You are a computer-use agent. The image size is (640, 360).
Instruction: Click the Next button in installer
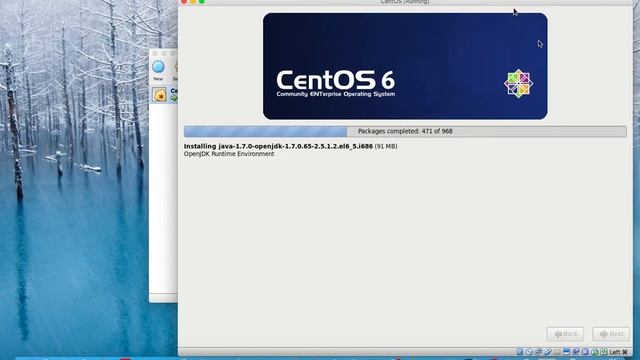[611, 334]
